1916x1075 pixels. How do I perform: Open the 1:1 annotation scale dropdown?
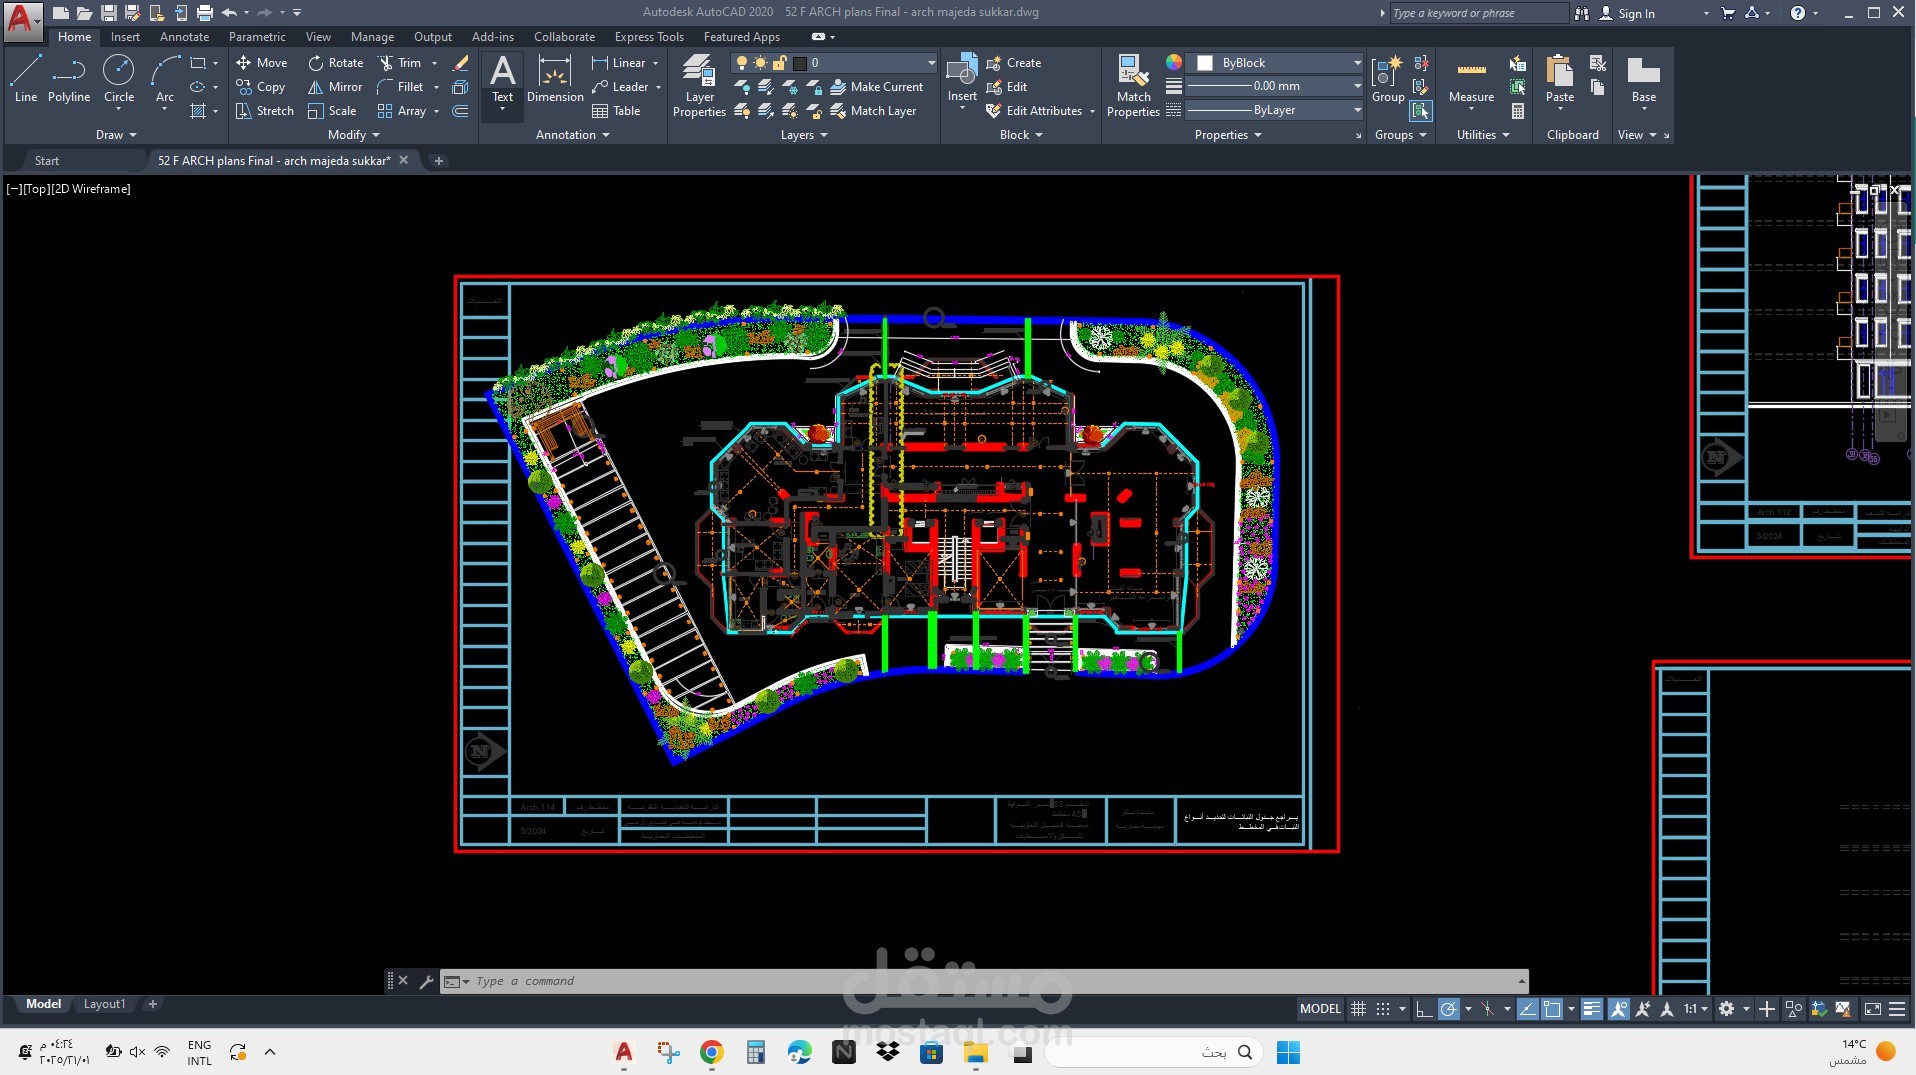click(1696, 1009)
